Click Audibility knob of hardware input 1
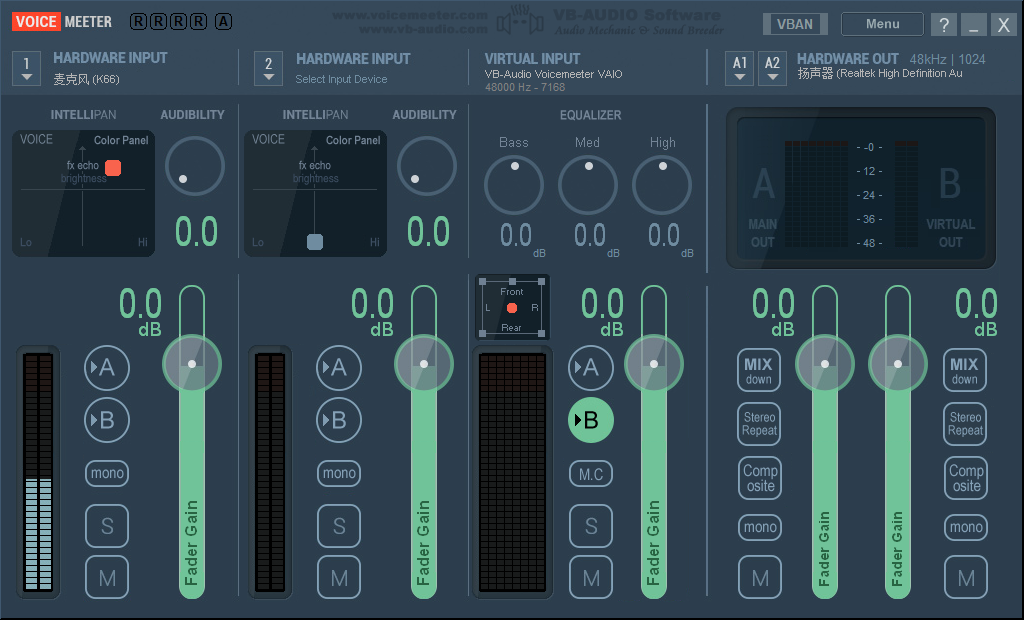 [x=195, y=166]
